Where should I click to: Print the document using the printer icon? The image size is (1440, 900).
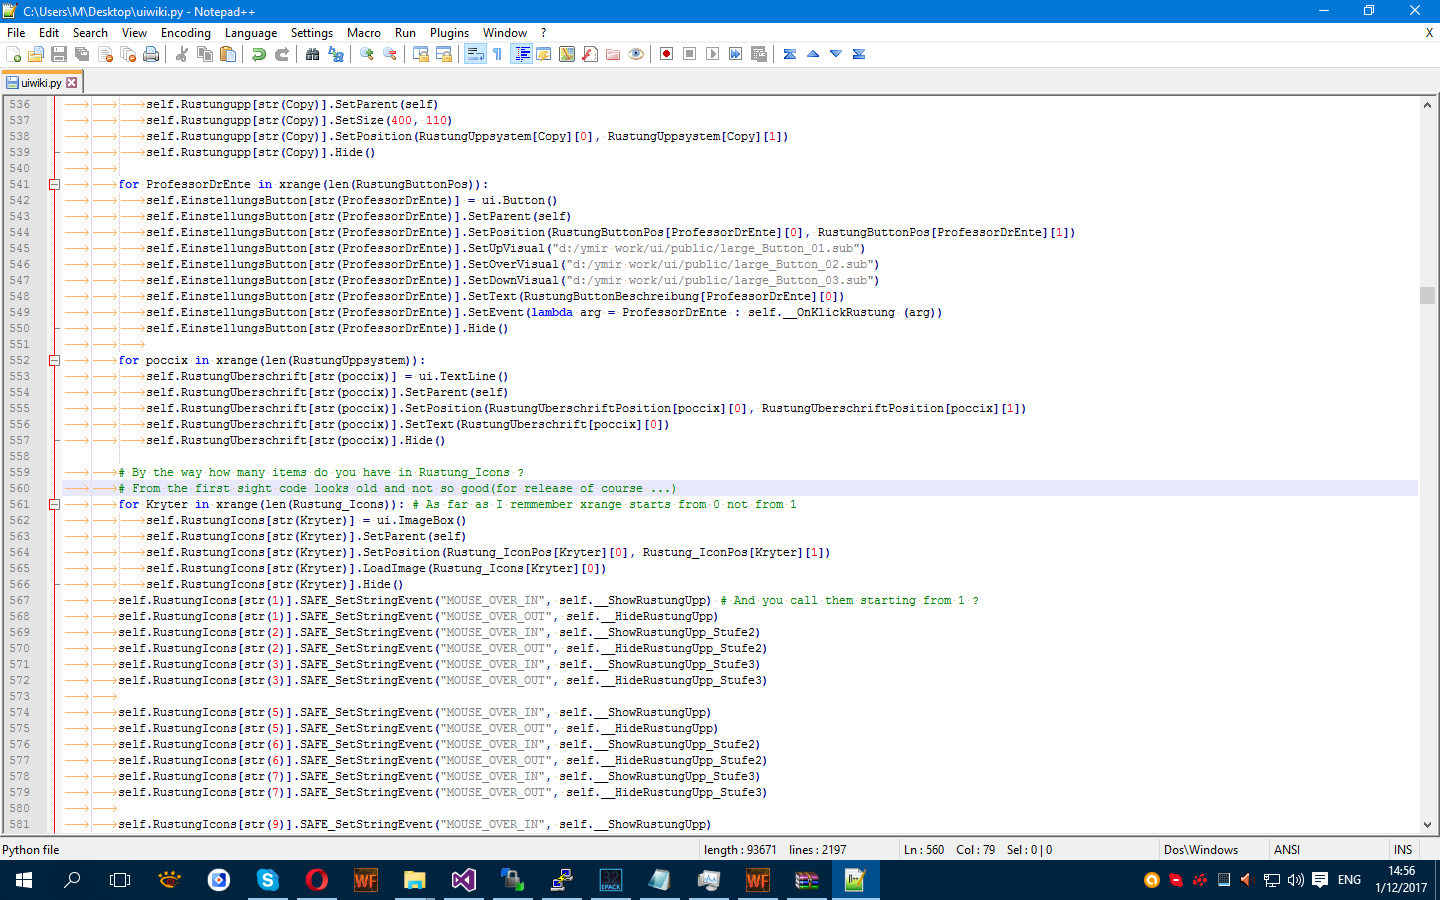[151, 54]
